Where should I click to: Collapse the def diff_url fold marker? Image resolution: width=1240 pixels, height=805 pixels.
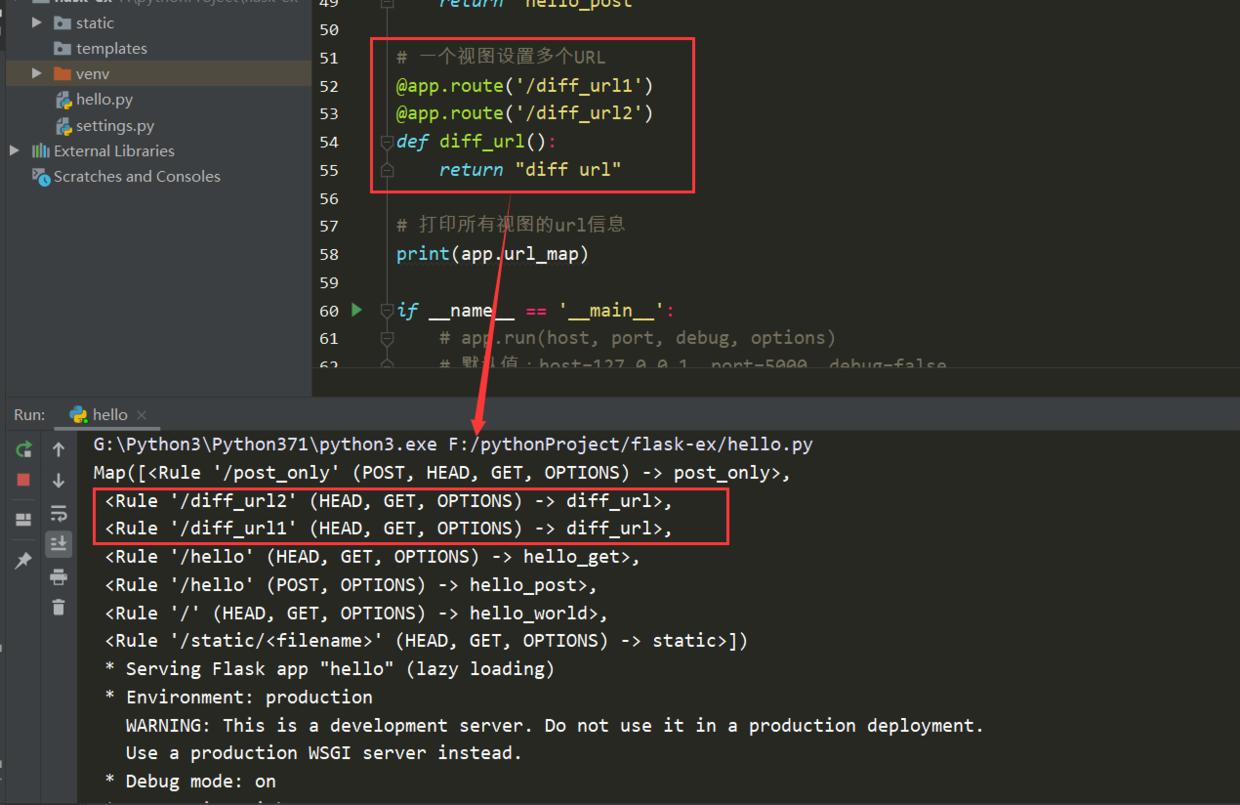point(387,142)
